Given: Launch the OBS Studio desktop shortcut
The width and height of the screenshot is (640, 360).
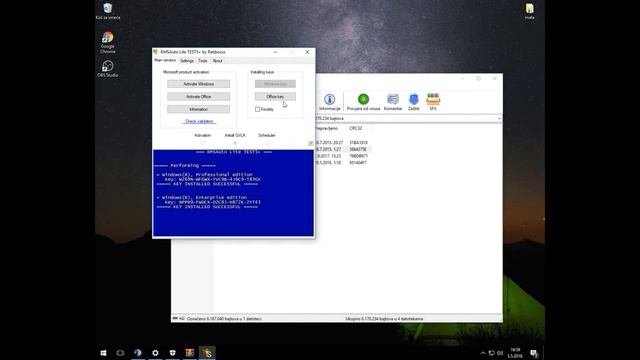Looking at the screenshot, I should tap(108, 69).
